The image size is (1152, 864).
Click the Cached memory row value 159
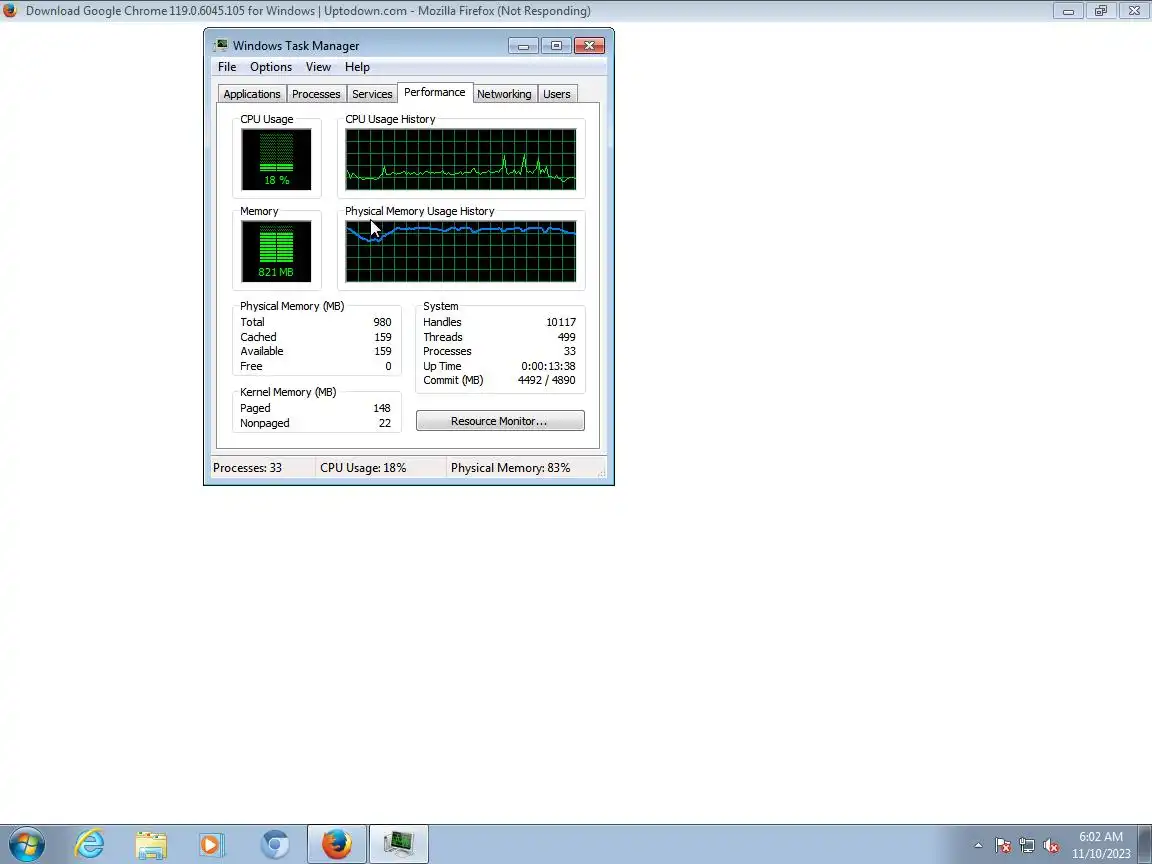pos(383,337)
